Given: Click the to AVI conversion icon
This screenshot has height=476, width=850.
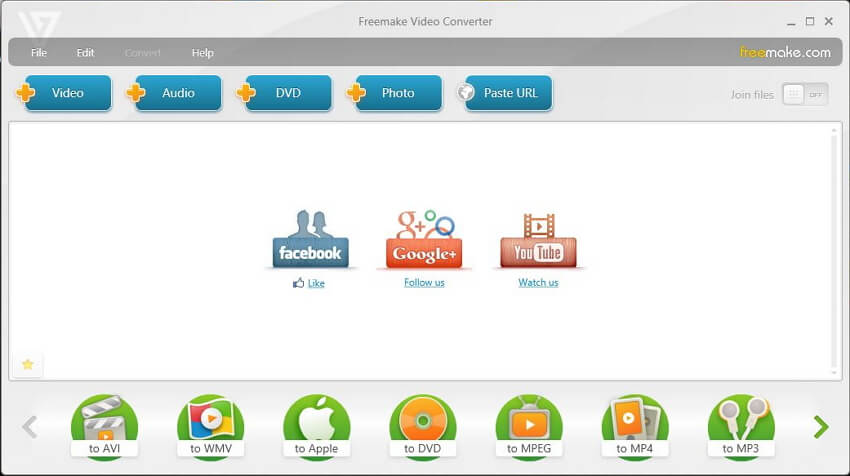Looking at the screenshot, I should click(104, 427).
